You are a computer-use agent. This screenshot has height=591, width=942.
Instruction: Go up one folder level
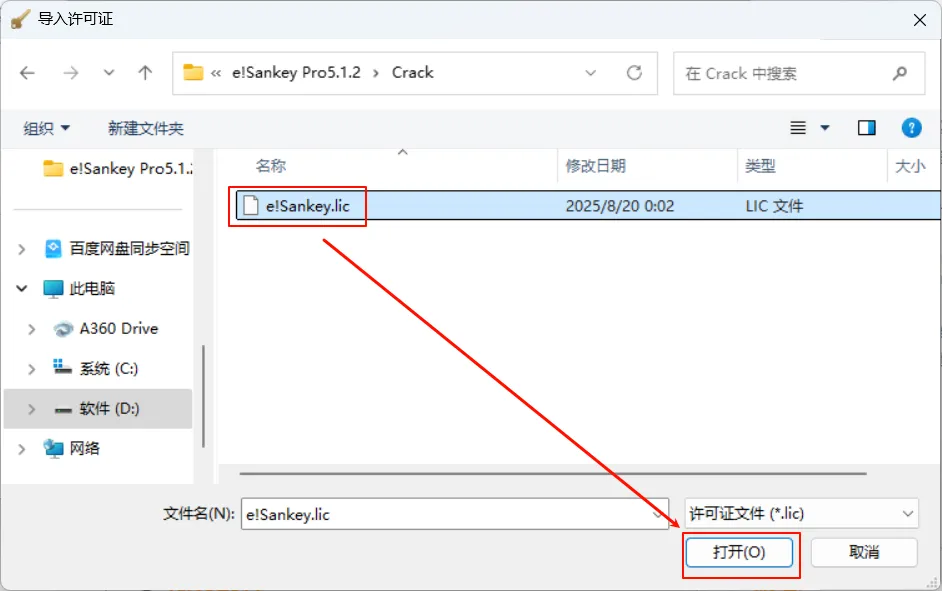coord(145,73)
